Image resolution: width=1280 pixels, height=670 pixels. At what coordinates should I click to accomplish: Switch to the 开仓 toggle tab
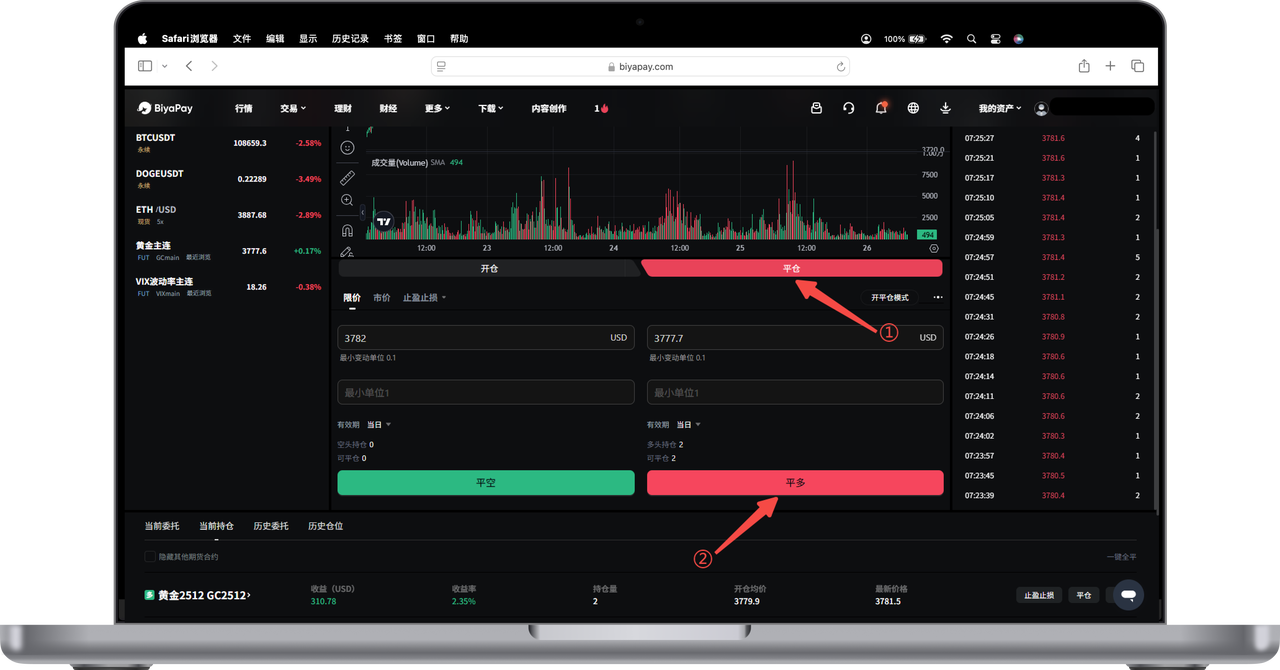tap(489, 269)
